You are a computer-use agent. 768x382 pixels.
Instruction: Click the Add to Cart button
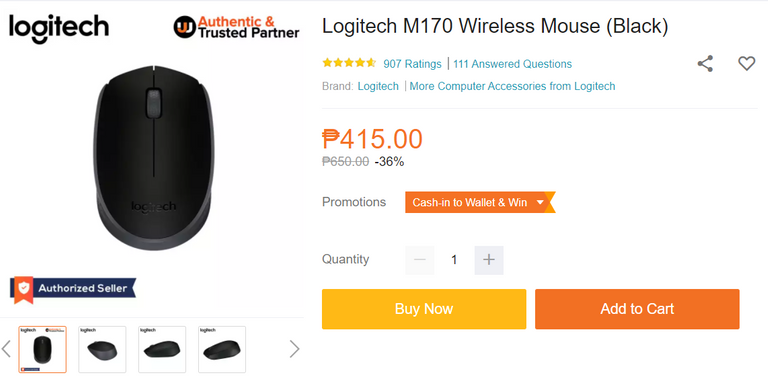pos(637,309)
